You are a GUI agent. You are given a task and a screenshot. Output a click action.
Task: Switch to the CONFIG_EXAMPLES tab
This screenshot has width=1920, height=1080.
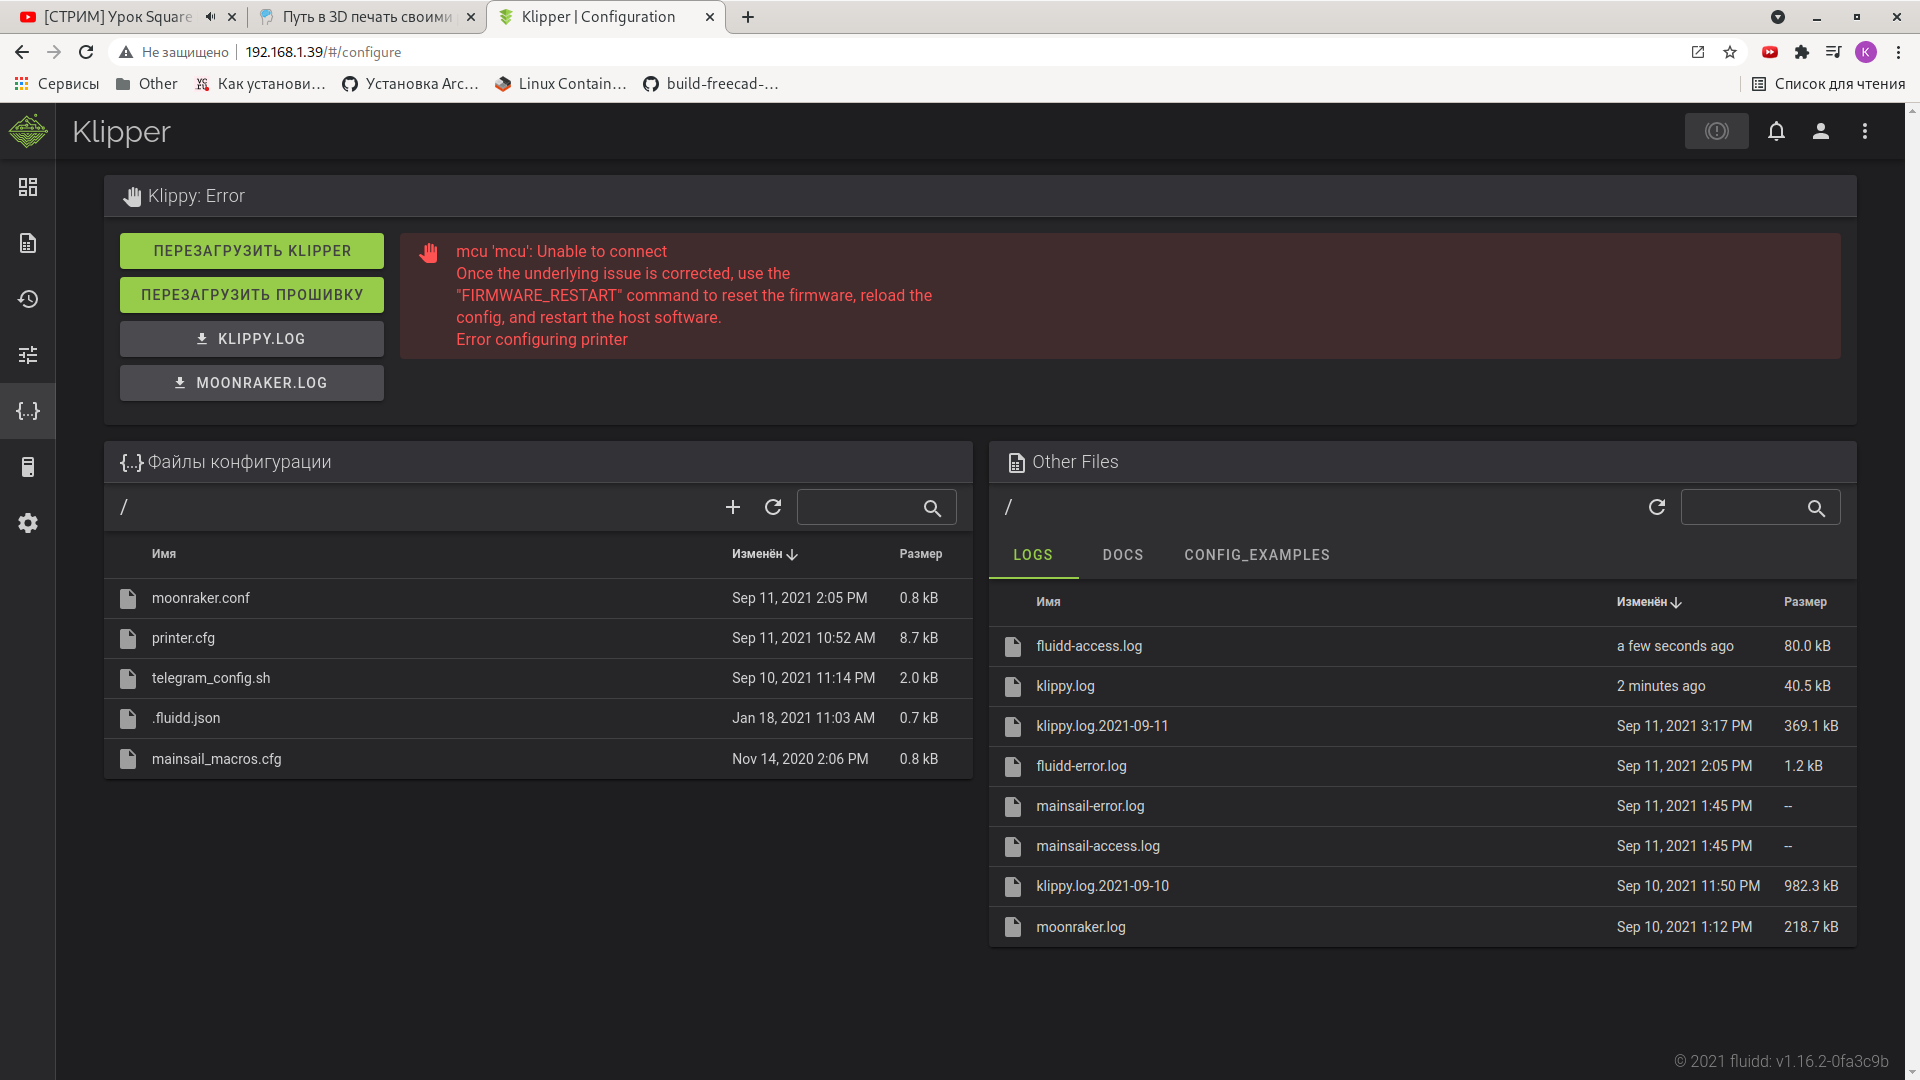click(1257, 555)
